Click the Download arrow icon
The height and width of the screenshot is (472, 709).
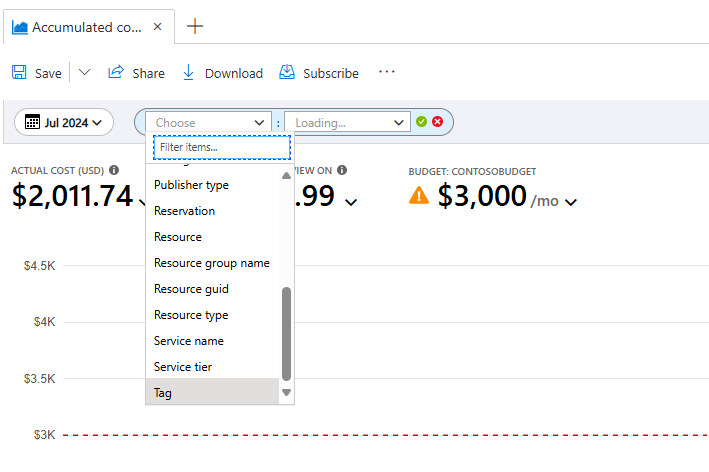tap(188, 73)
